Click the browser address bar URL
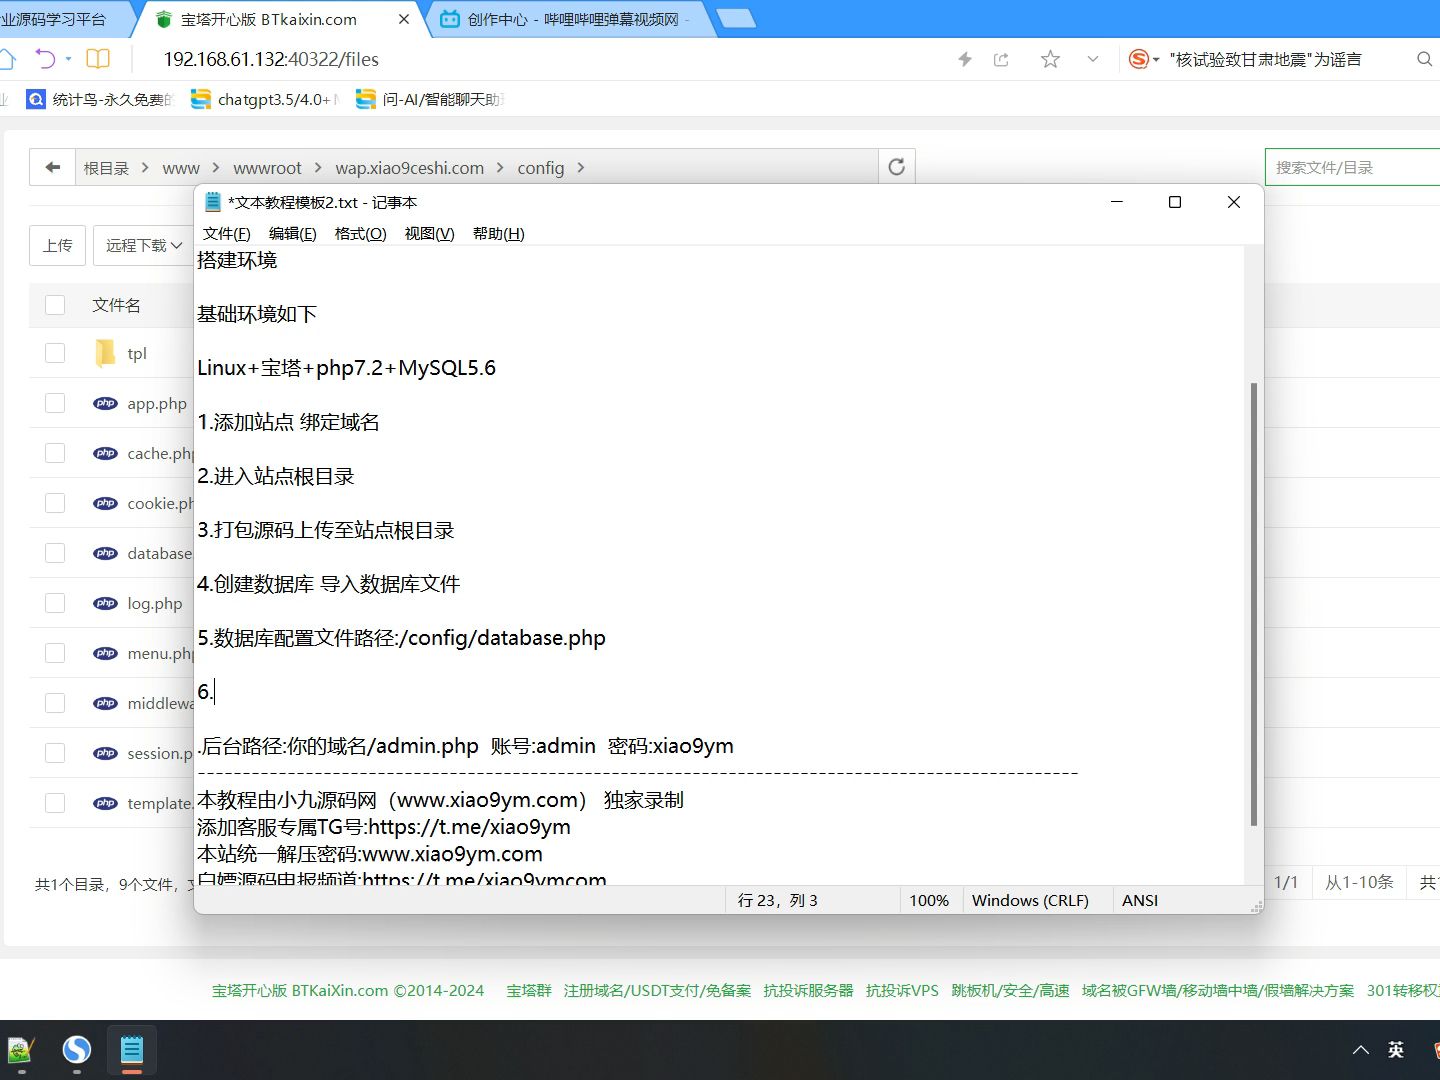 [x=271, y=59]
